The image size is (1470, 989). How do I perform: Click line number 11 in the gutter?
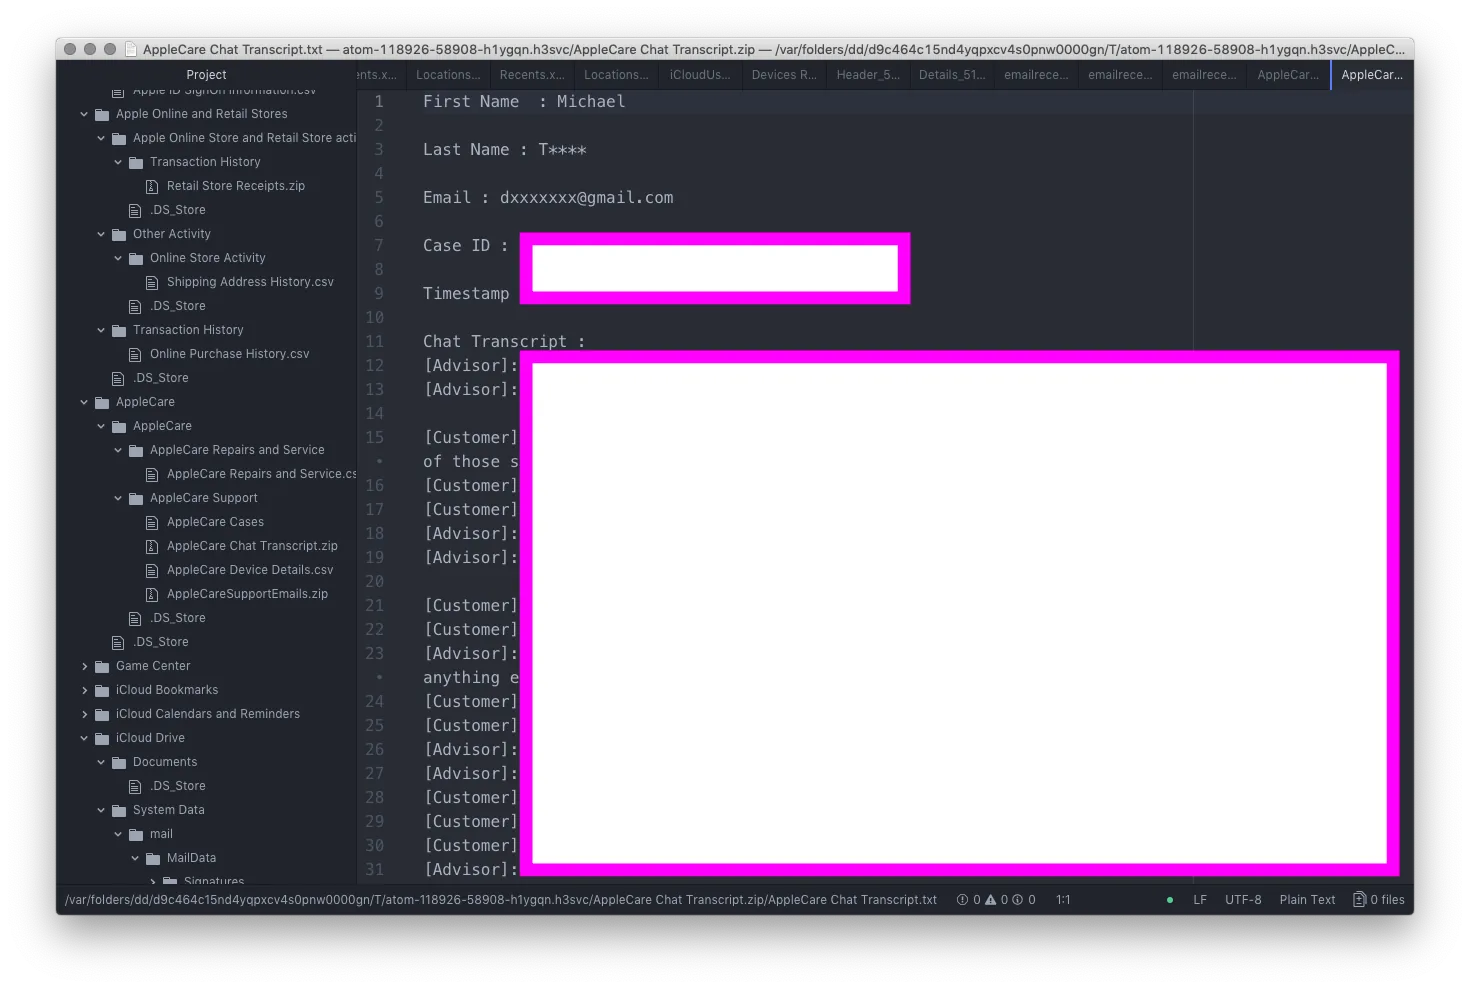coord(374,342)
